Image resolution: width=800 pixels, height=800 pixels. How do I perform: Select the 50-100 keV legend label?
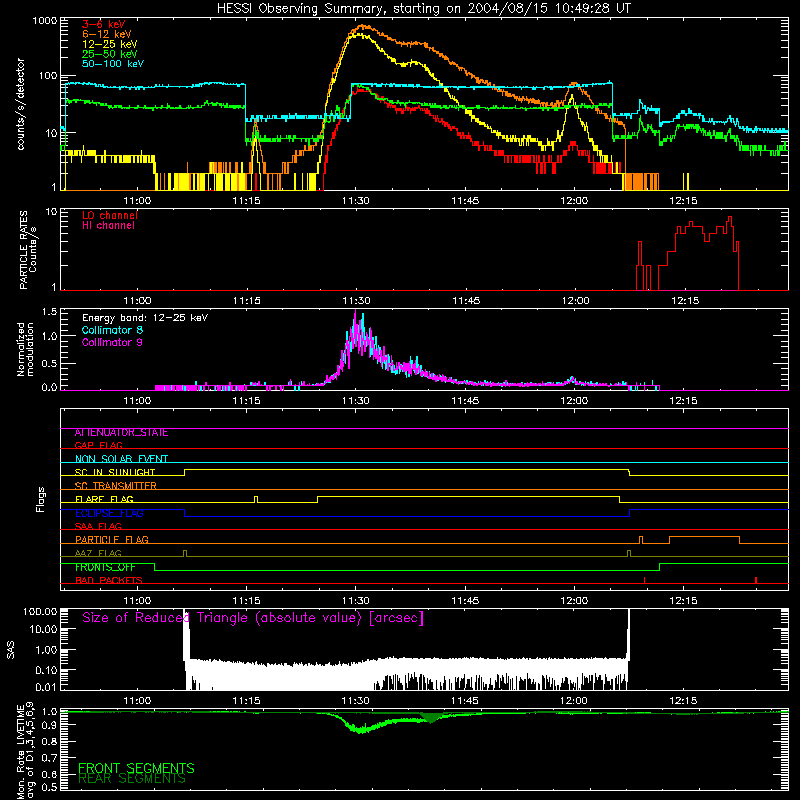(112, 64)
